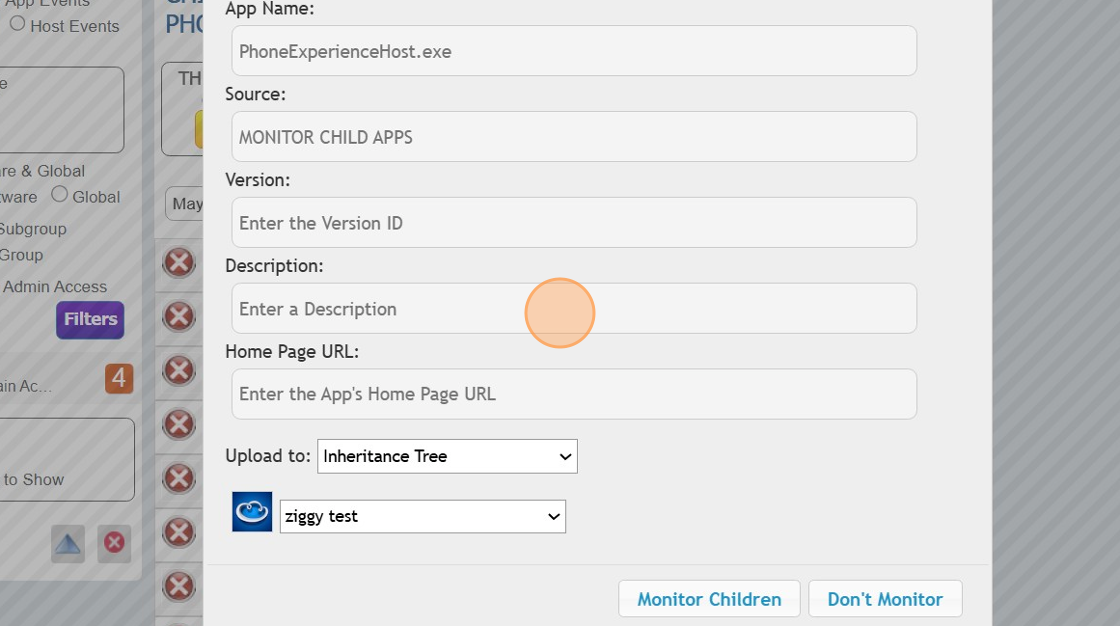Click the blue cloud upload icon
Image resolution: width=1120 pixels, height=626 pixels.
coord(251,511)
